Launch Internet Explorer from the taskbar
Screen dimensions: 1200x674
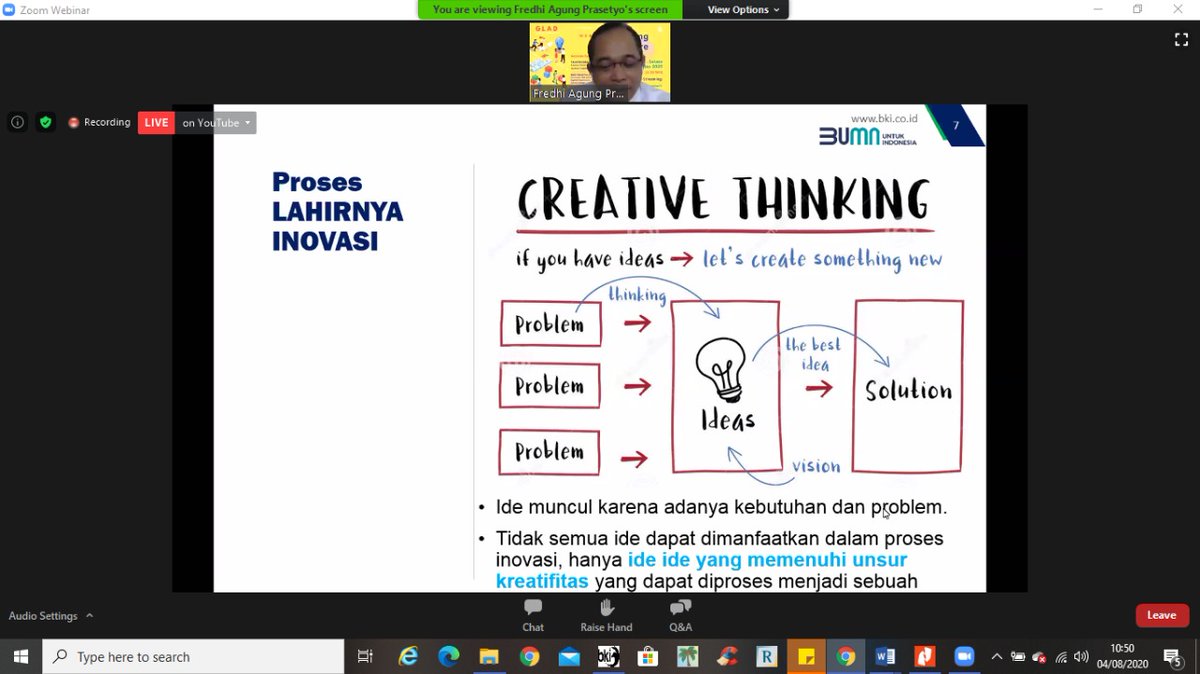pyautogui.click(x=408, y=656)
